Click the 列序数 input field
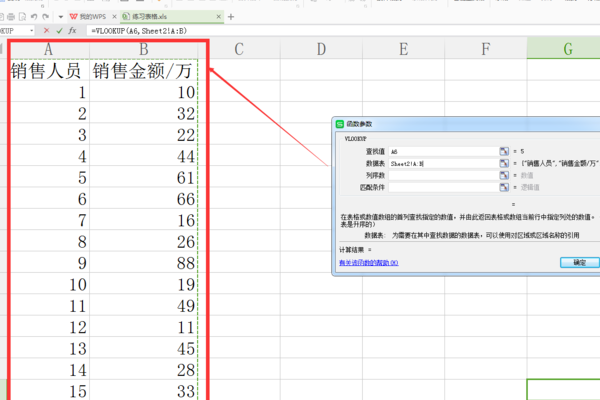This screenshot has height=400, width=600. click(x=441, y=175)
